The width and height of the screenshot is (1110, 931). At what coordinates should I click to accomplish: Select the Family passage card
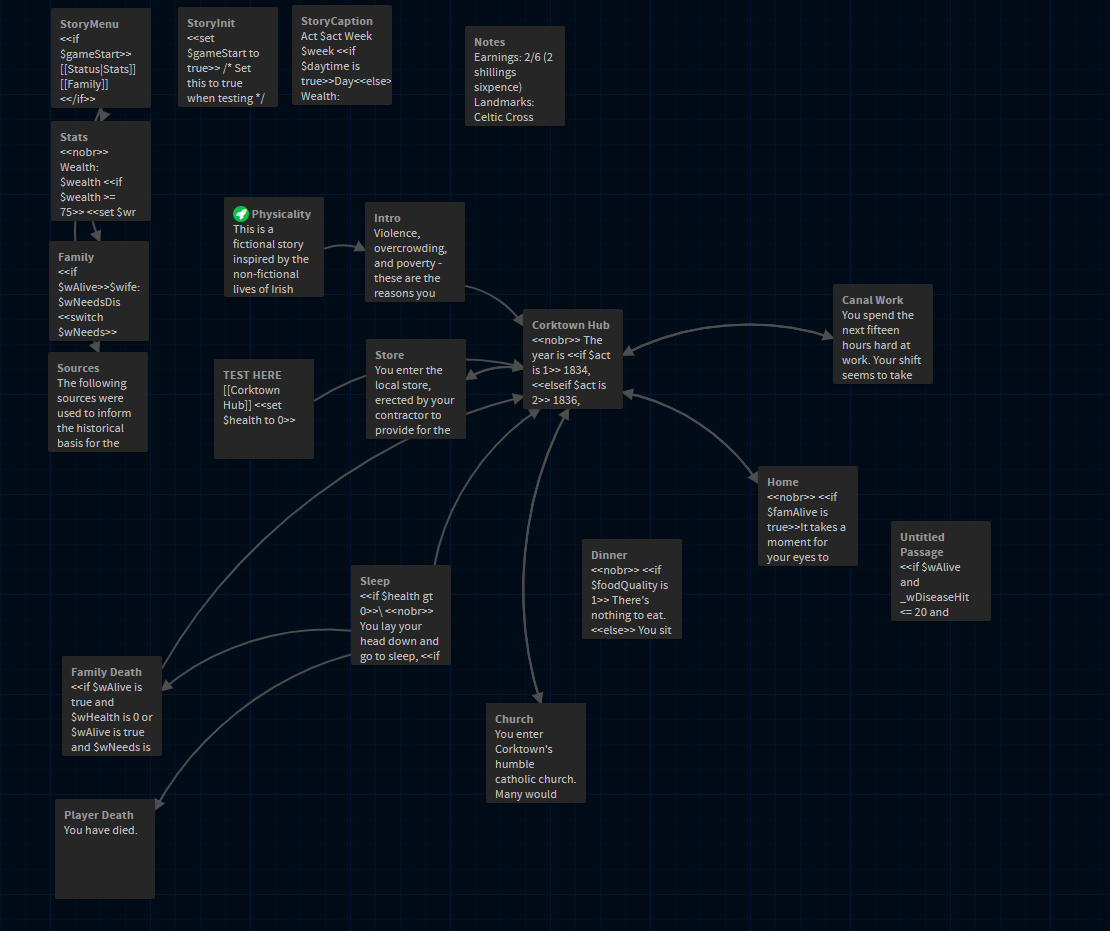[99, 291]
